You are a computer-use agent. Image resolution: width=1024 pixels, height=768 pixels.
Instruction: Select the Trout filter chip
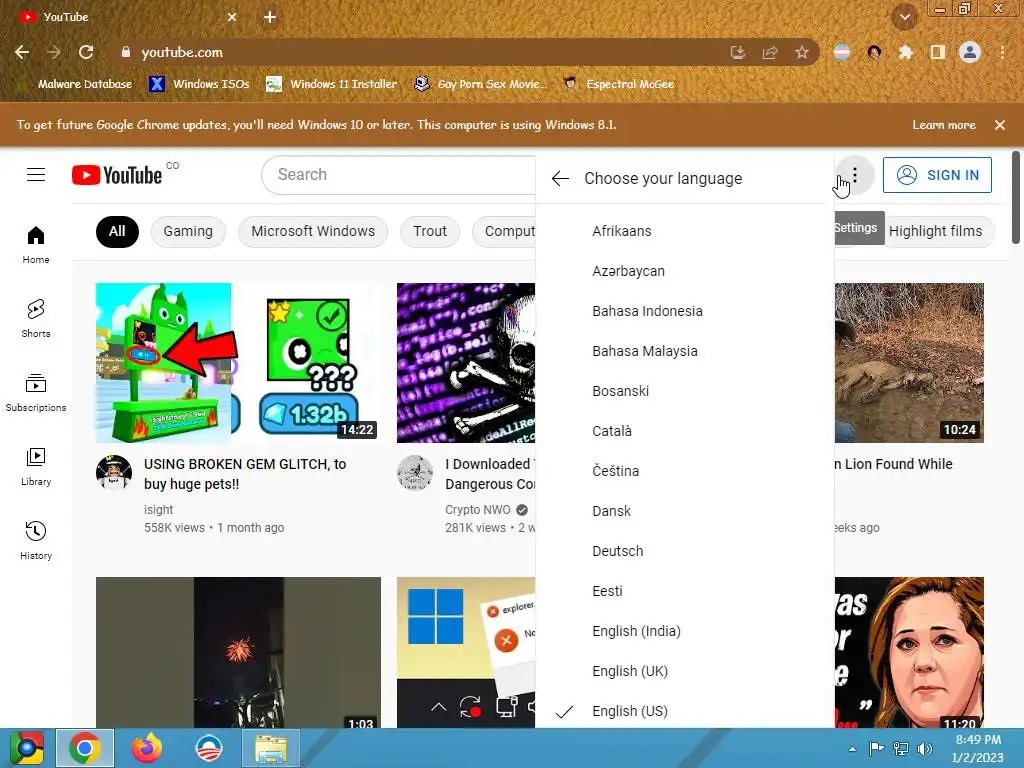click(x=430, y=231)
